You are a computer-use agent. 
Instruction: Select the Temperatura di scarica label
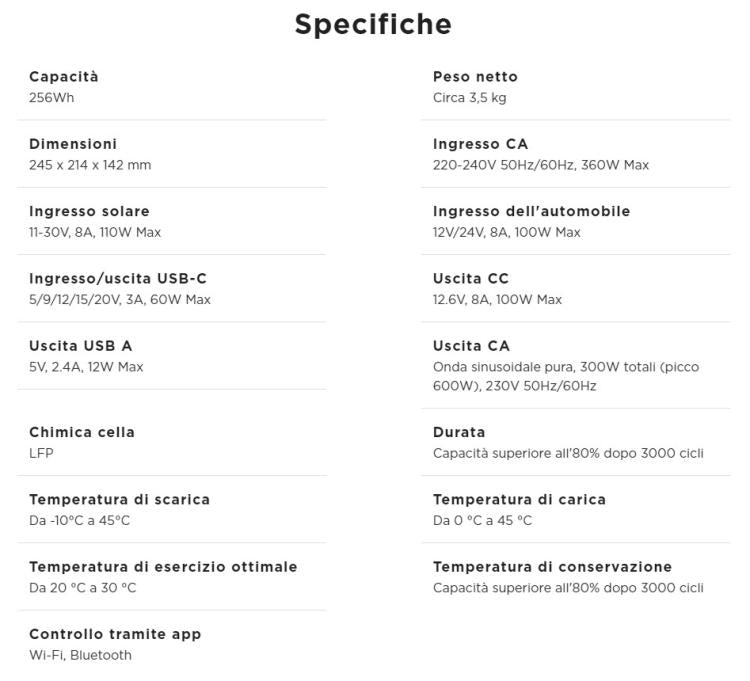pyautogui.click(x=119, y=499)
